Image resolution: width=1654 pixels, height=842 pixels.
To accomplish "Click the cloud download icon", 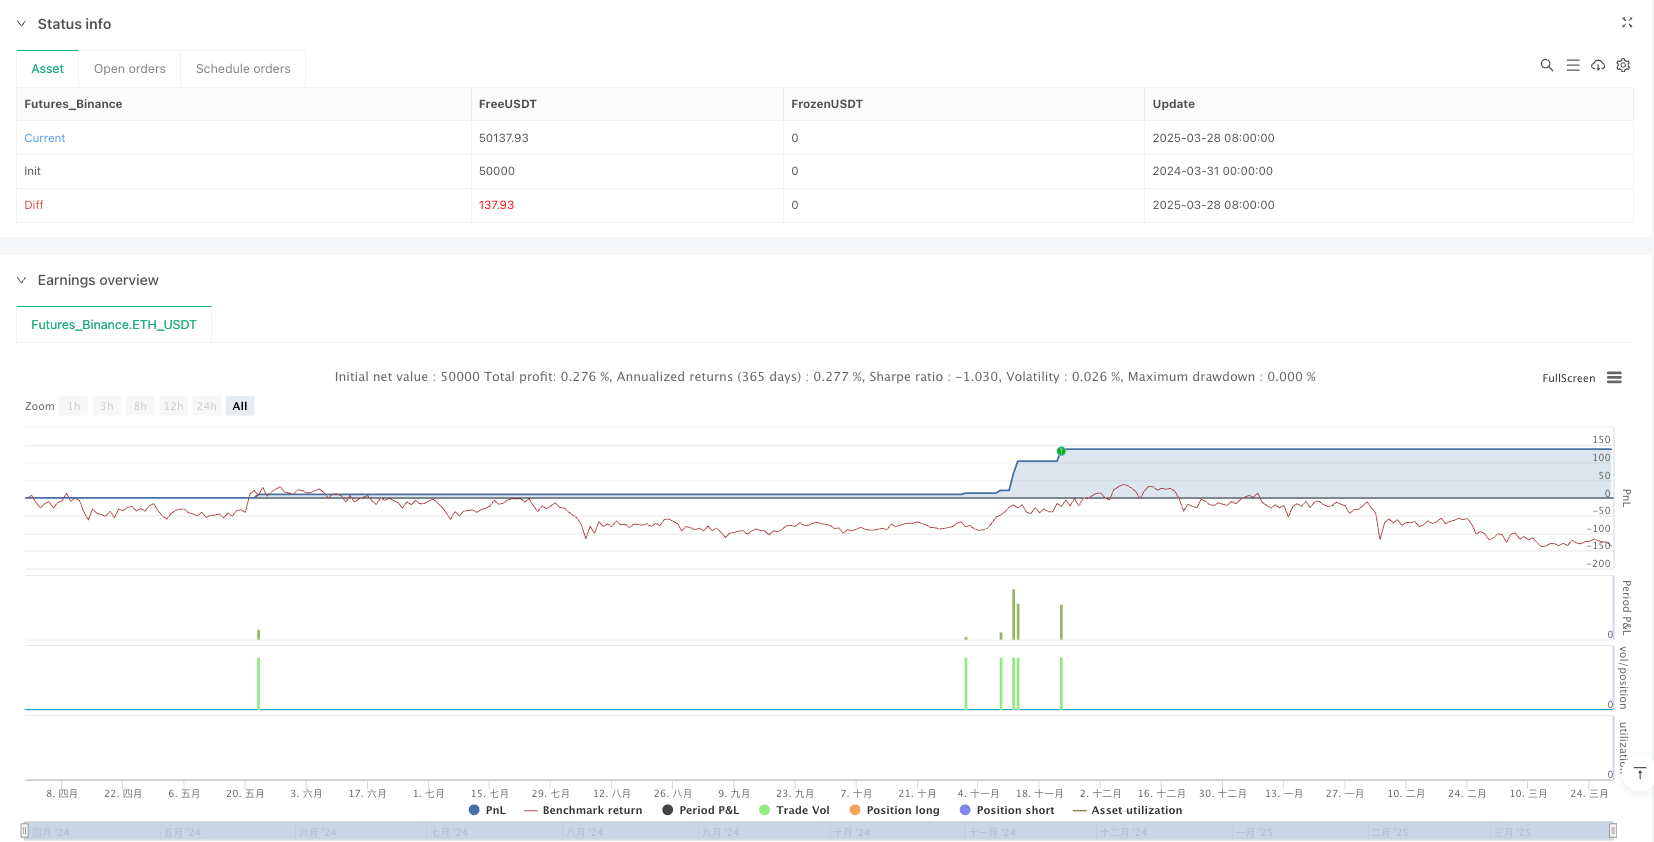I will (1598, 65).
